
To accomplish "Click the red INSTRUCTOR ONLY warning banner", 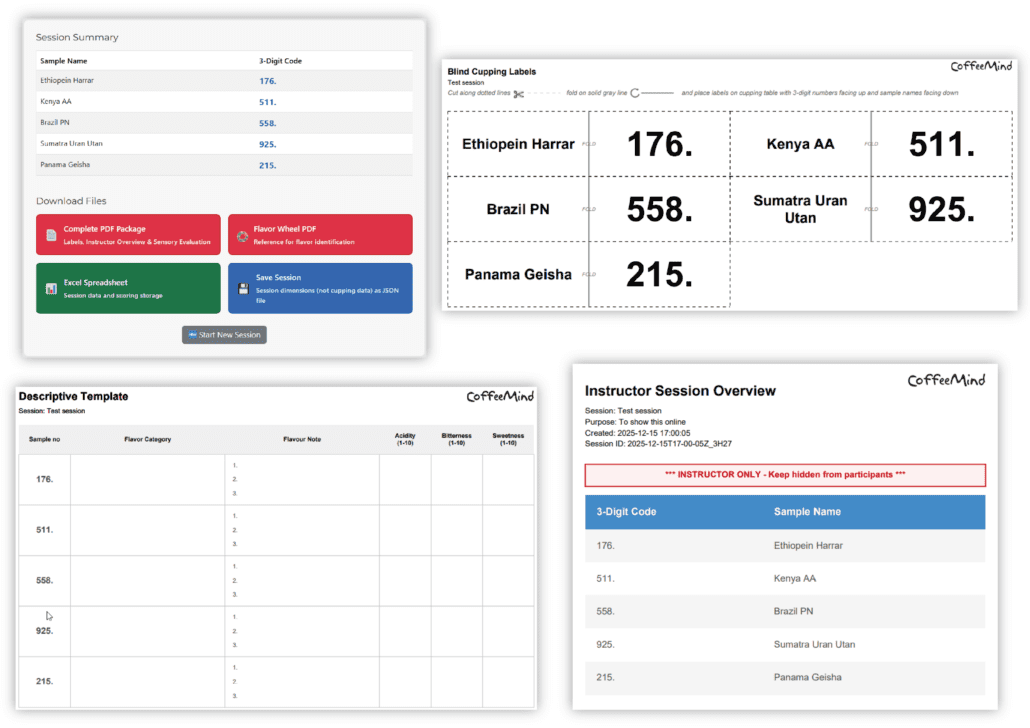I will tap(785, 474).
